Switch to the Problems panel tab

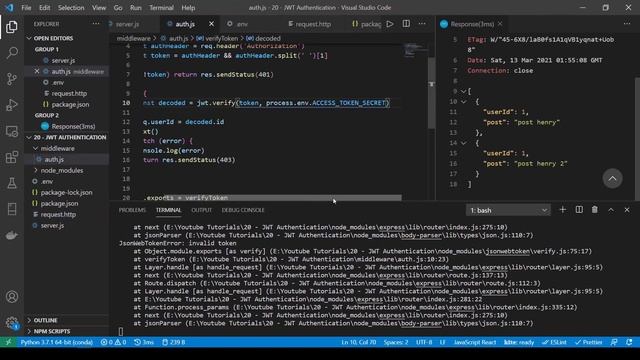coord(132,210)
